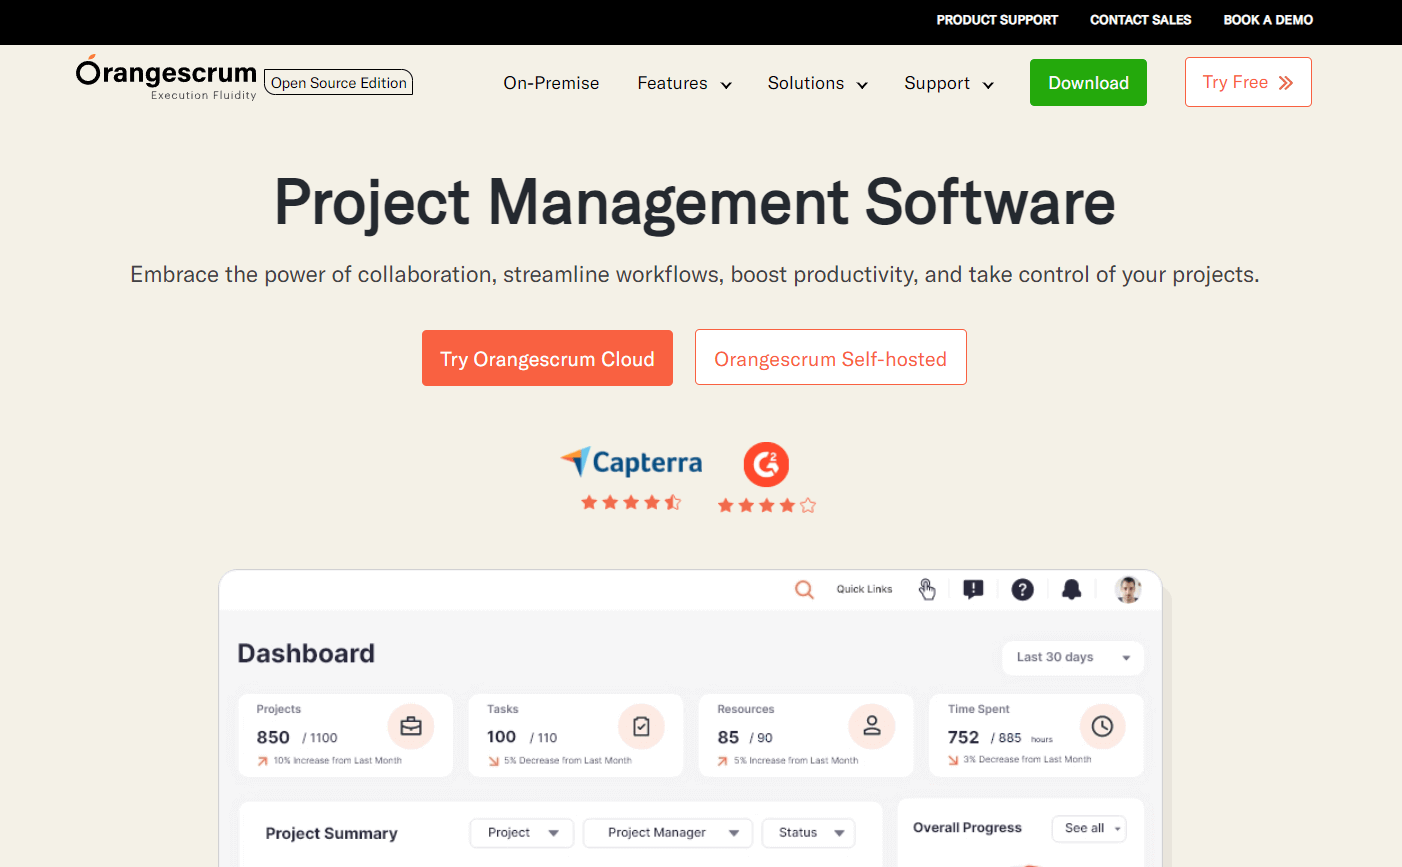Click Try Orangescrum Cloud button
The height and width of the screenshot is (867, 1402).
[547, 358]
